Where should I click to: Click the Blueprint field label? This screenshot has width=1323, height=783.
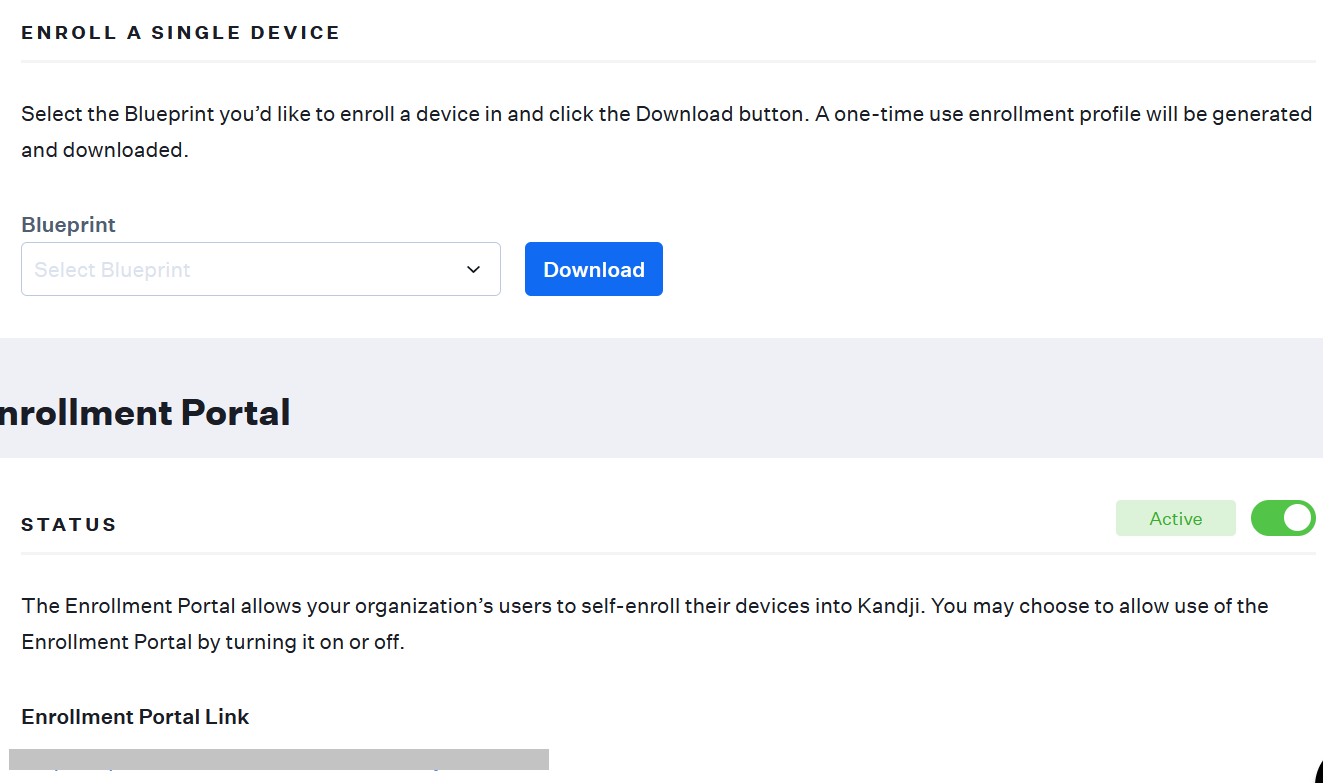click(x=68, y=225)
